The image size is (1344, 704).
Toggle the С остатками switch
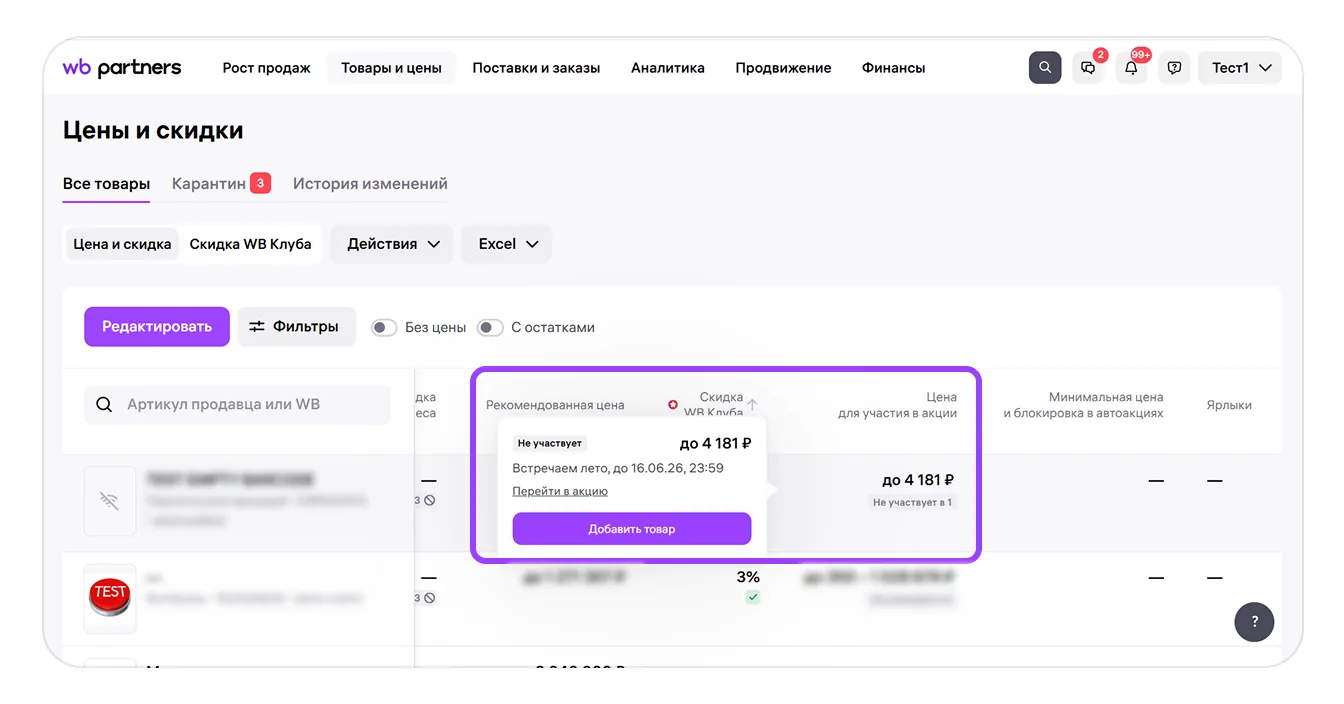click(490, 327)
